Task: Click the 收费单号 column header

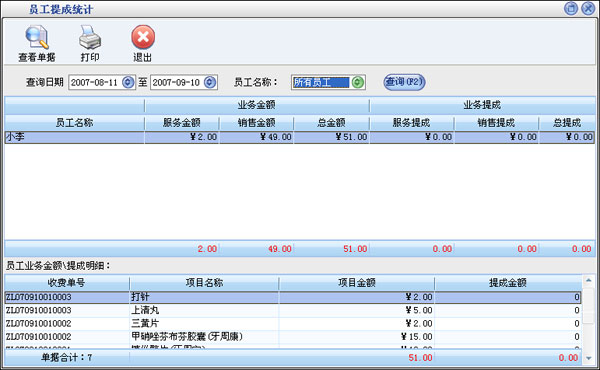Action: (67, 283)
